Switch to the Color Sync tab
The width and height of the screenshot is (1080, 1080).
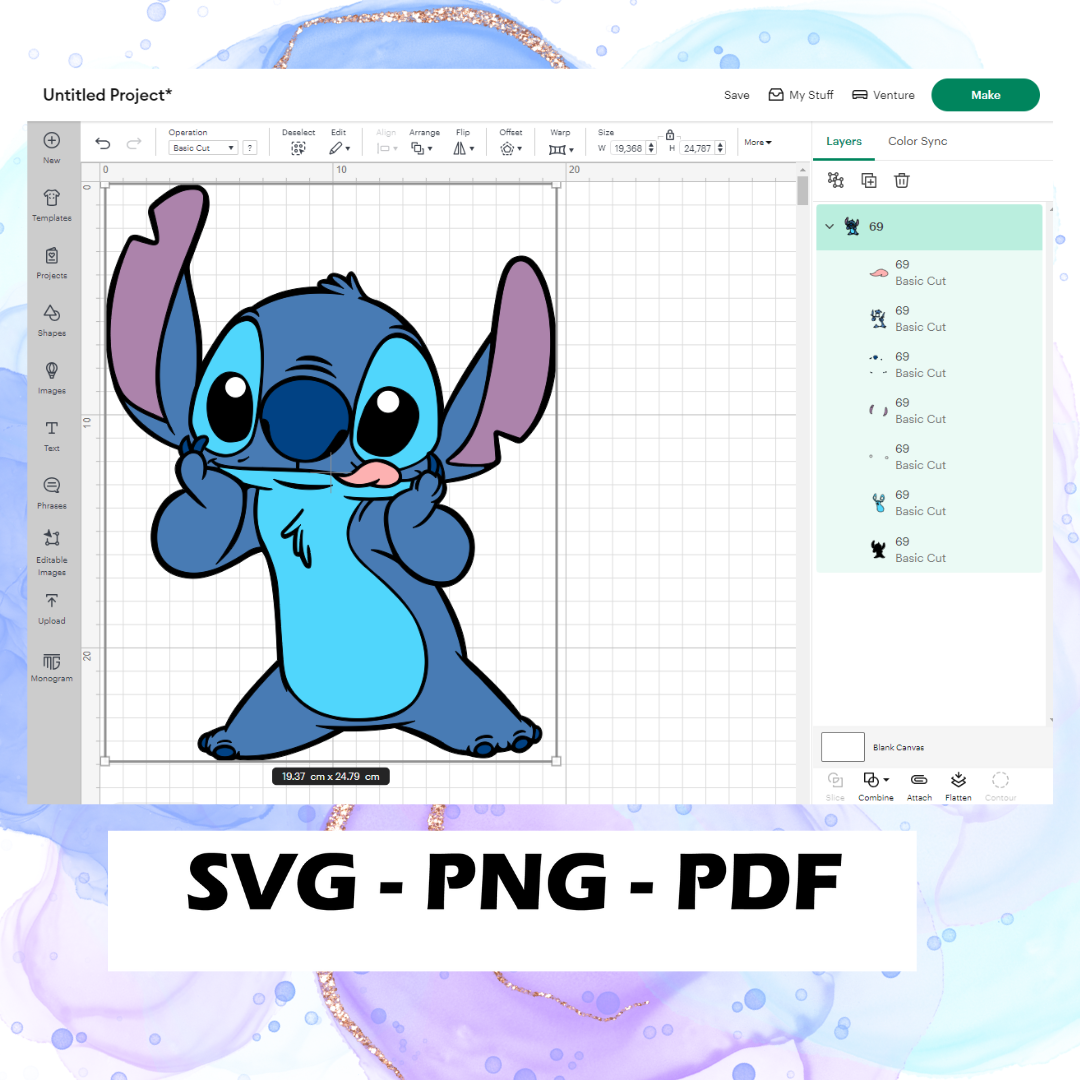click(x=917, y=141)
